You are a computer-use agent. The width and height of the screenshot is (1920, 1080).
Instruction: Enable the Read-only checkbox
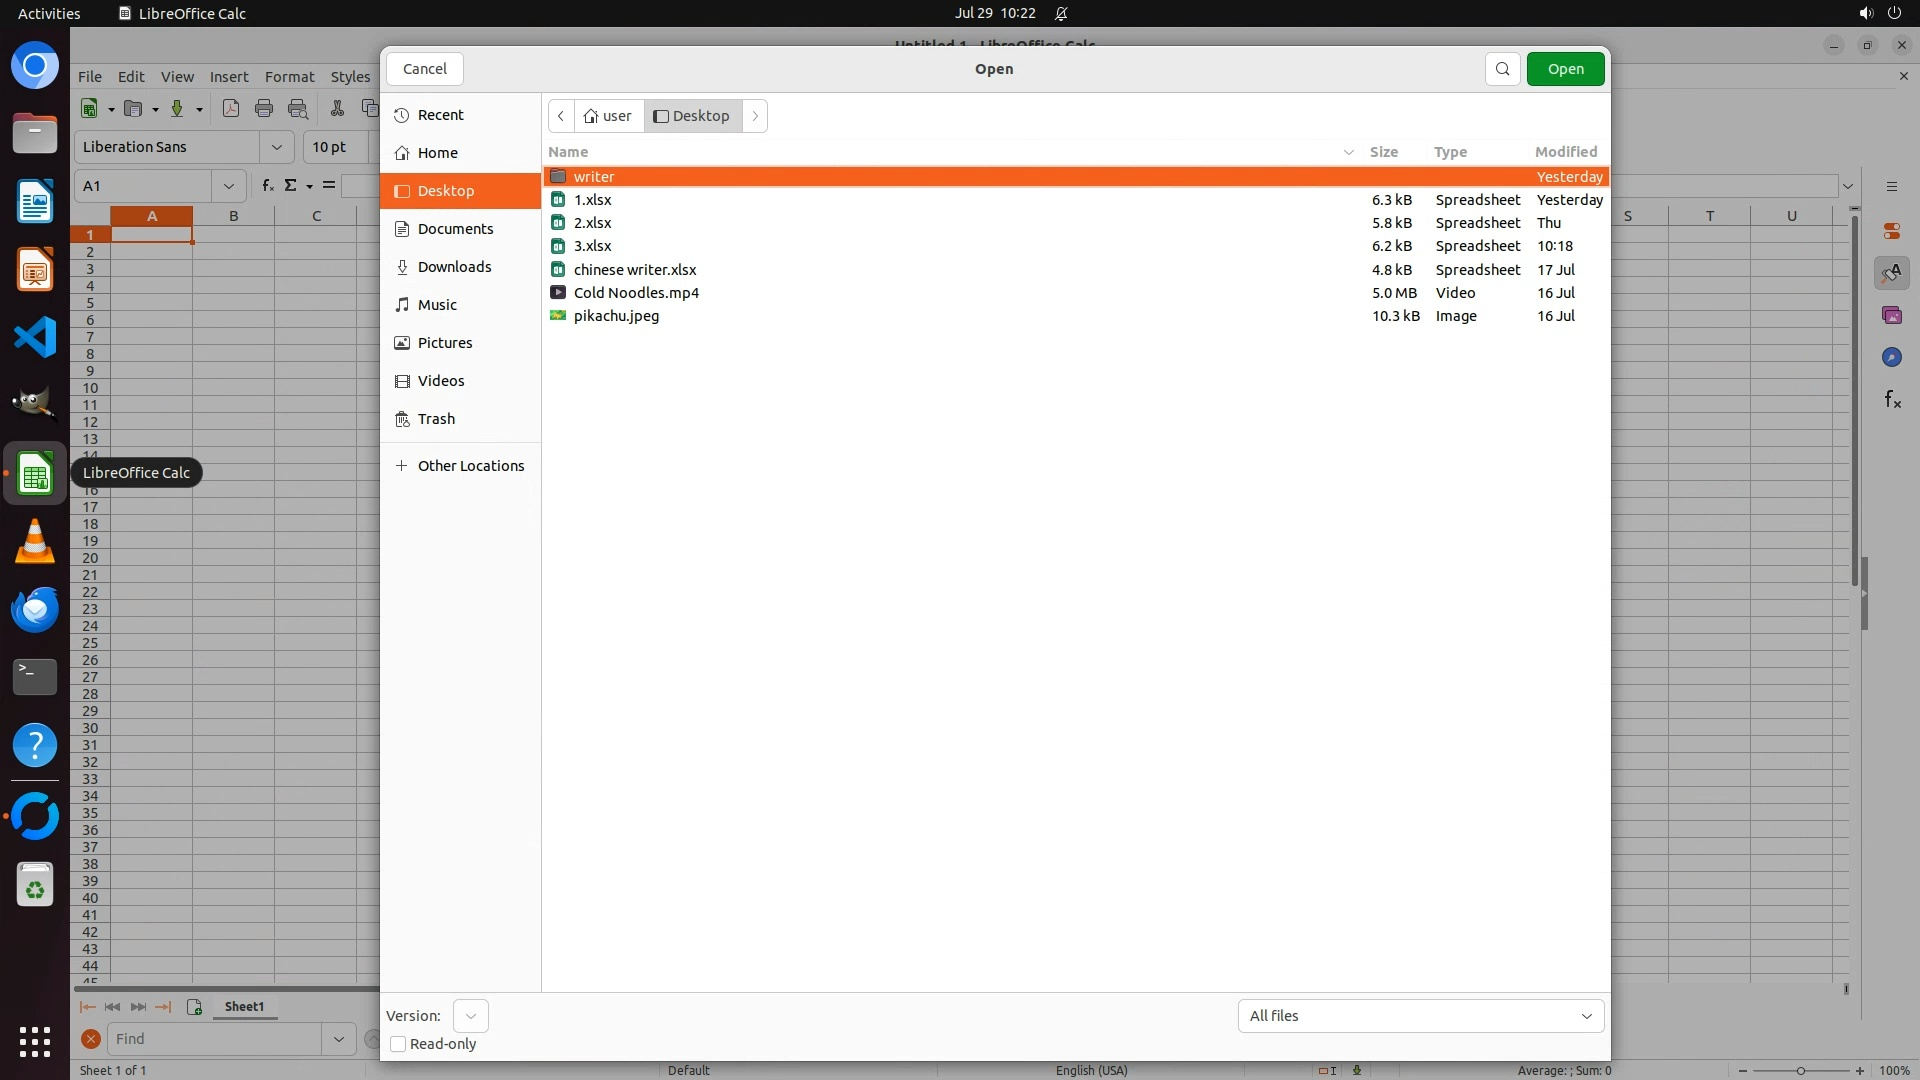398,1044
